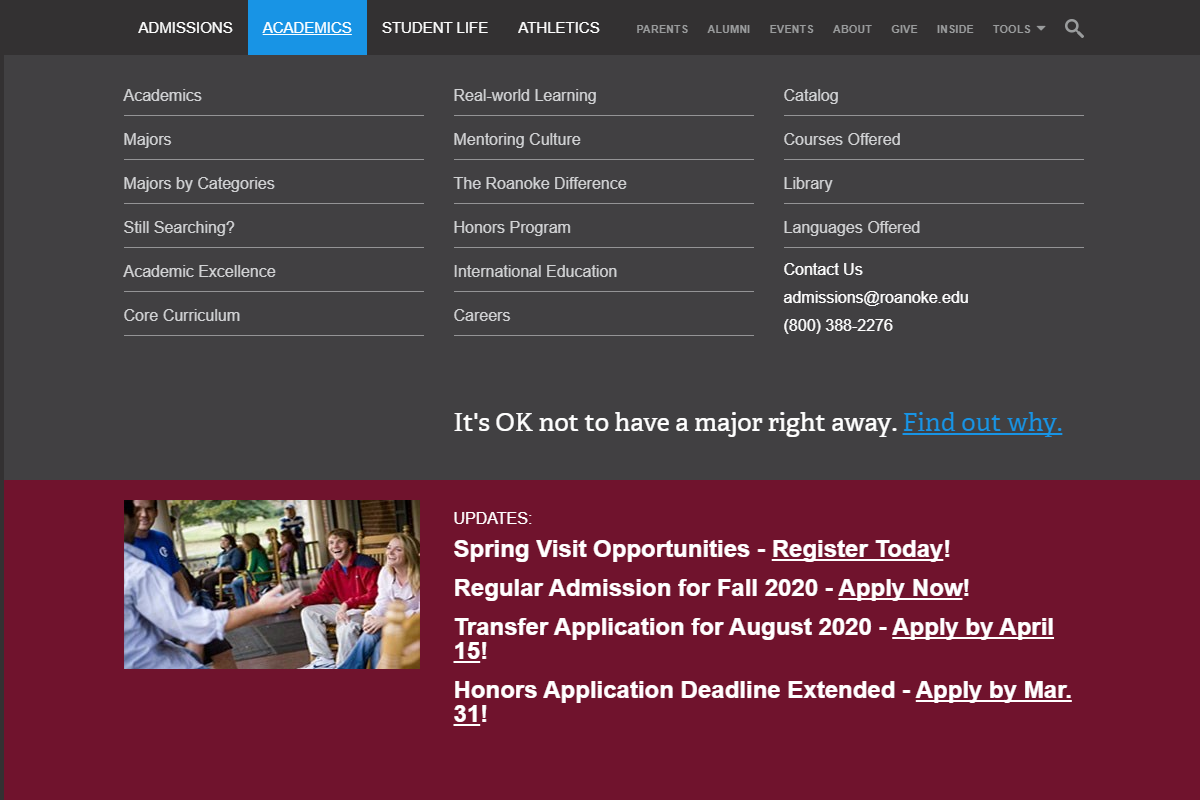Open the ALUMNI page

(729, 29)
